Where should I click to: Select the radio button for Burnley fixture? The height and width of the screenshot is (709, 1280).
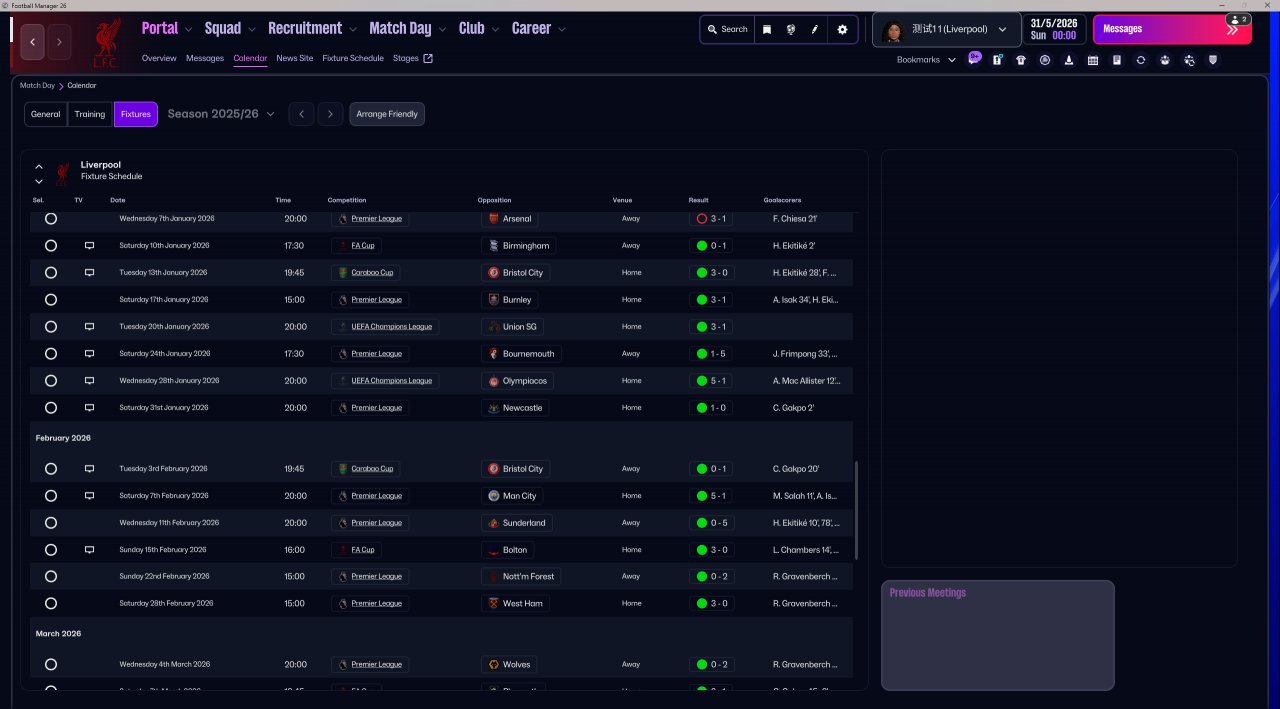[x=51, y=300]
